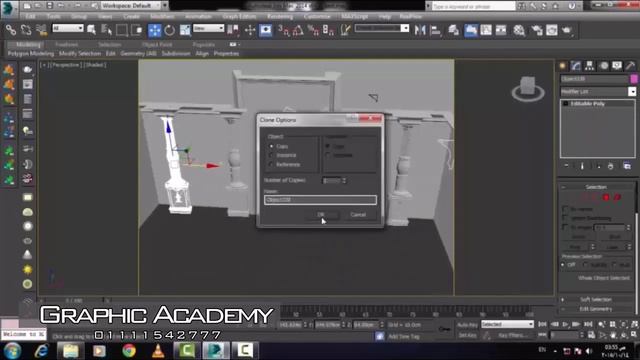Click the Select and Link tool
The width and height of the screenshot is (640, 360).
(x=11, y=30)
